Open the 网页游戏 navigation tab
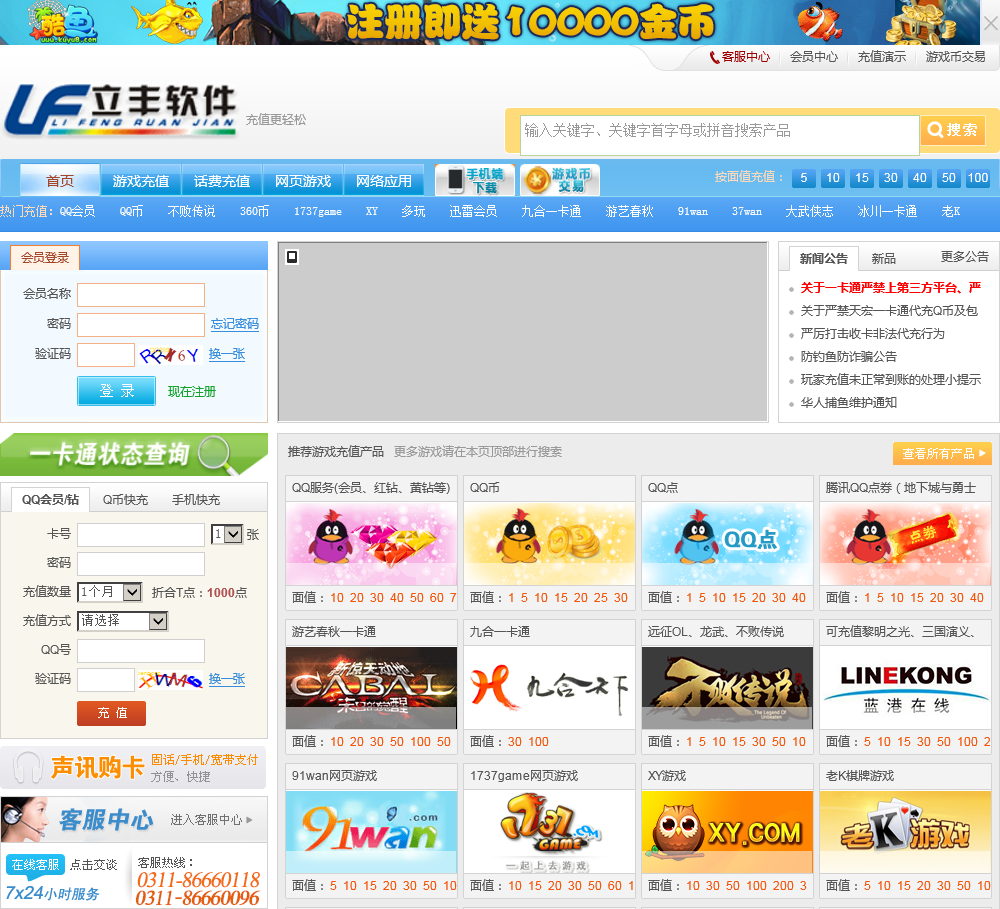This screenshot has width=1000, height=909. 303,181
